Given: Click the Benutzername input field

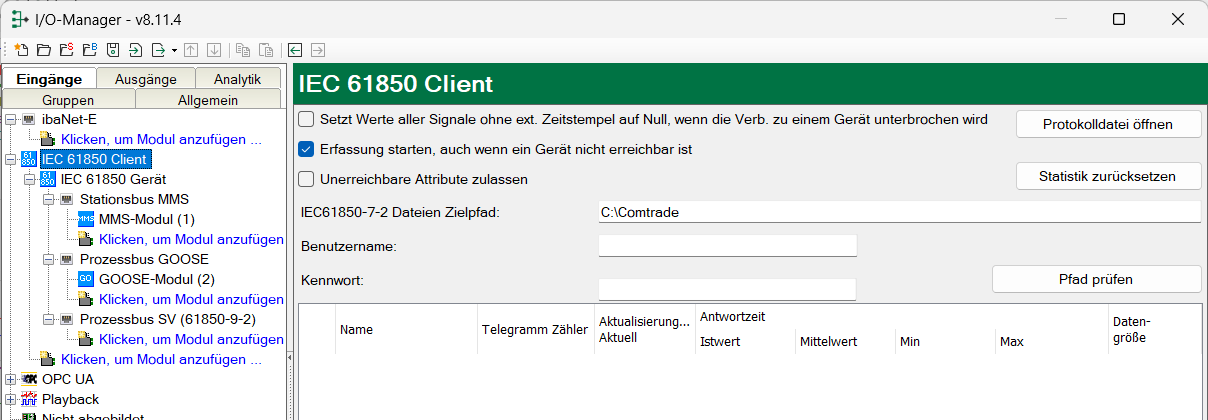Looking at the screenshot, I should click(727, 246).
